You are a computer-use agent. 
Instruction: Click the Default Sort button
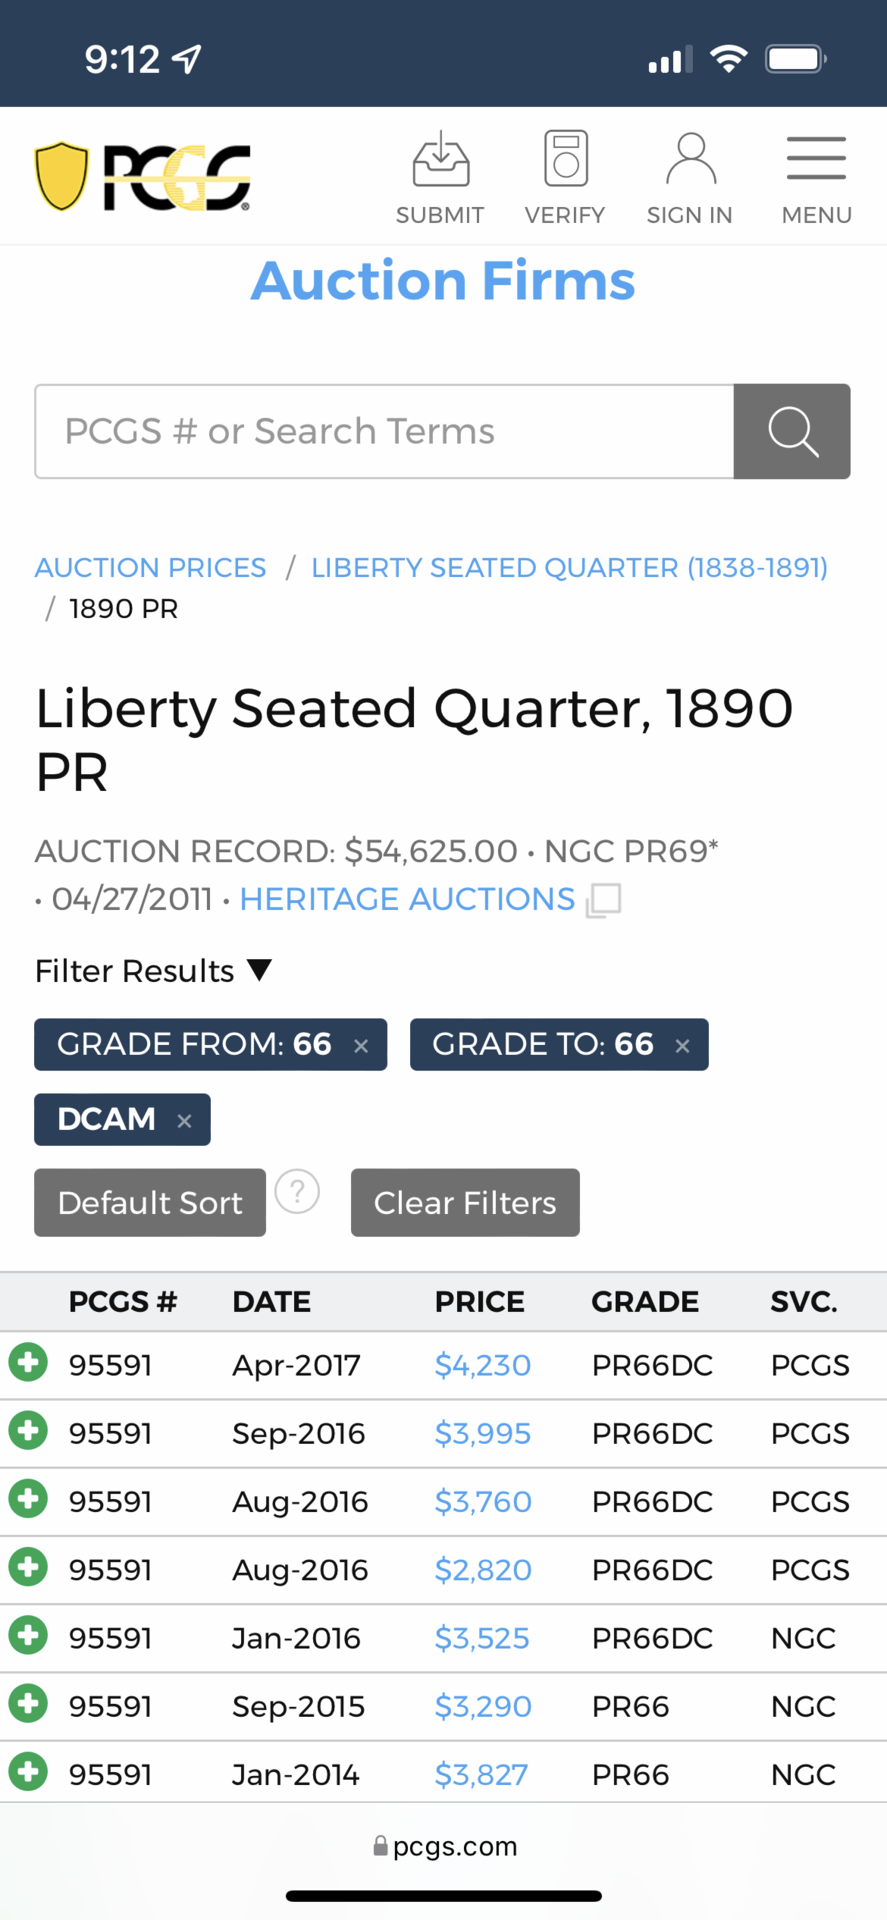click(150, 1203)
